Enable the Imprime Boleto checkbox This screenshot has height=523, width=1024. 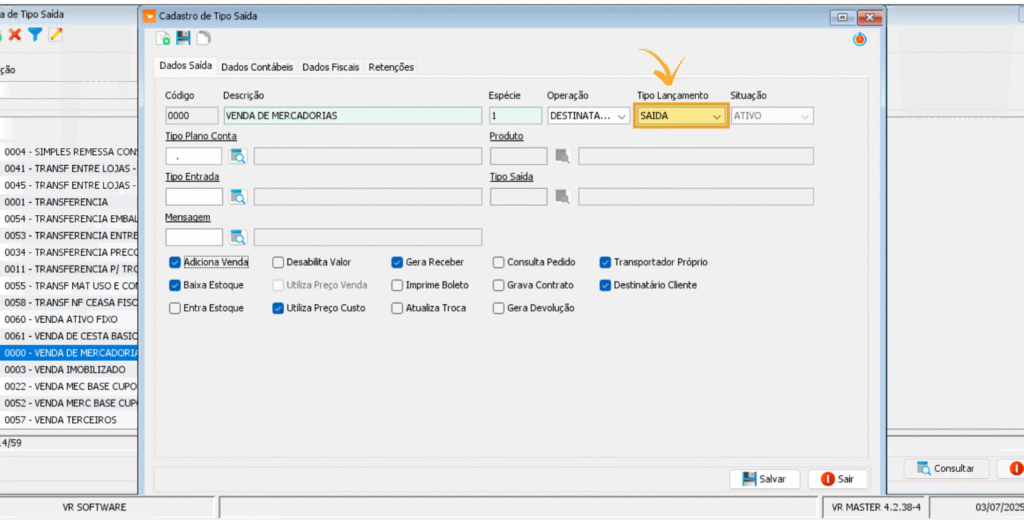pyautogui.click(x=397, y=285)
